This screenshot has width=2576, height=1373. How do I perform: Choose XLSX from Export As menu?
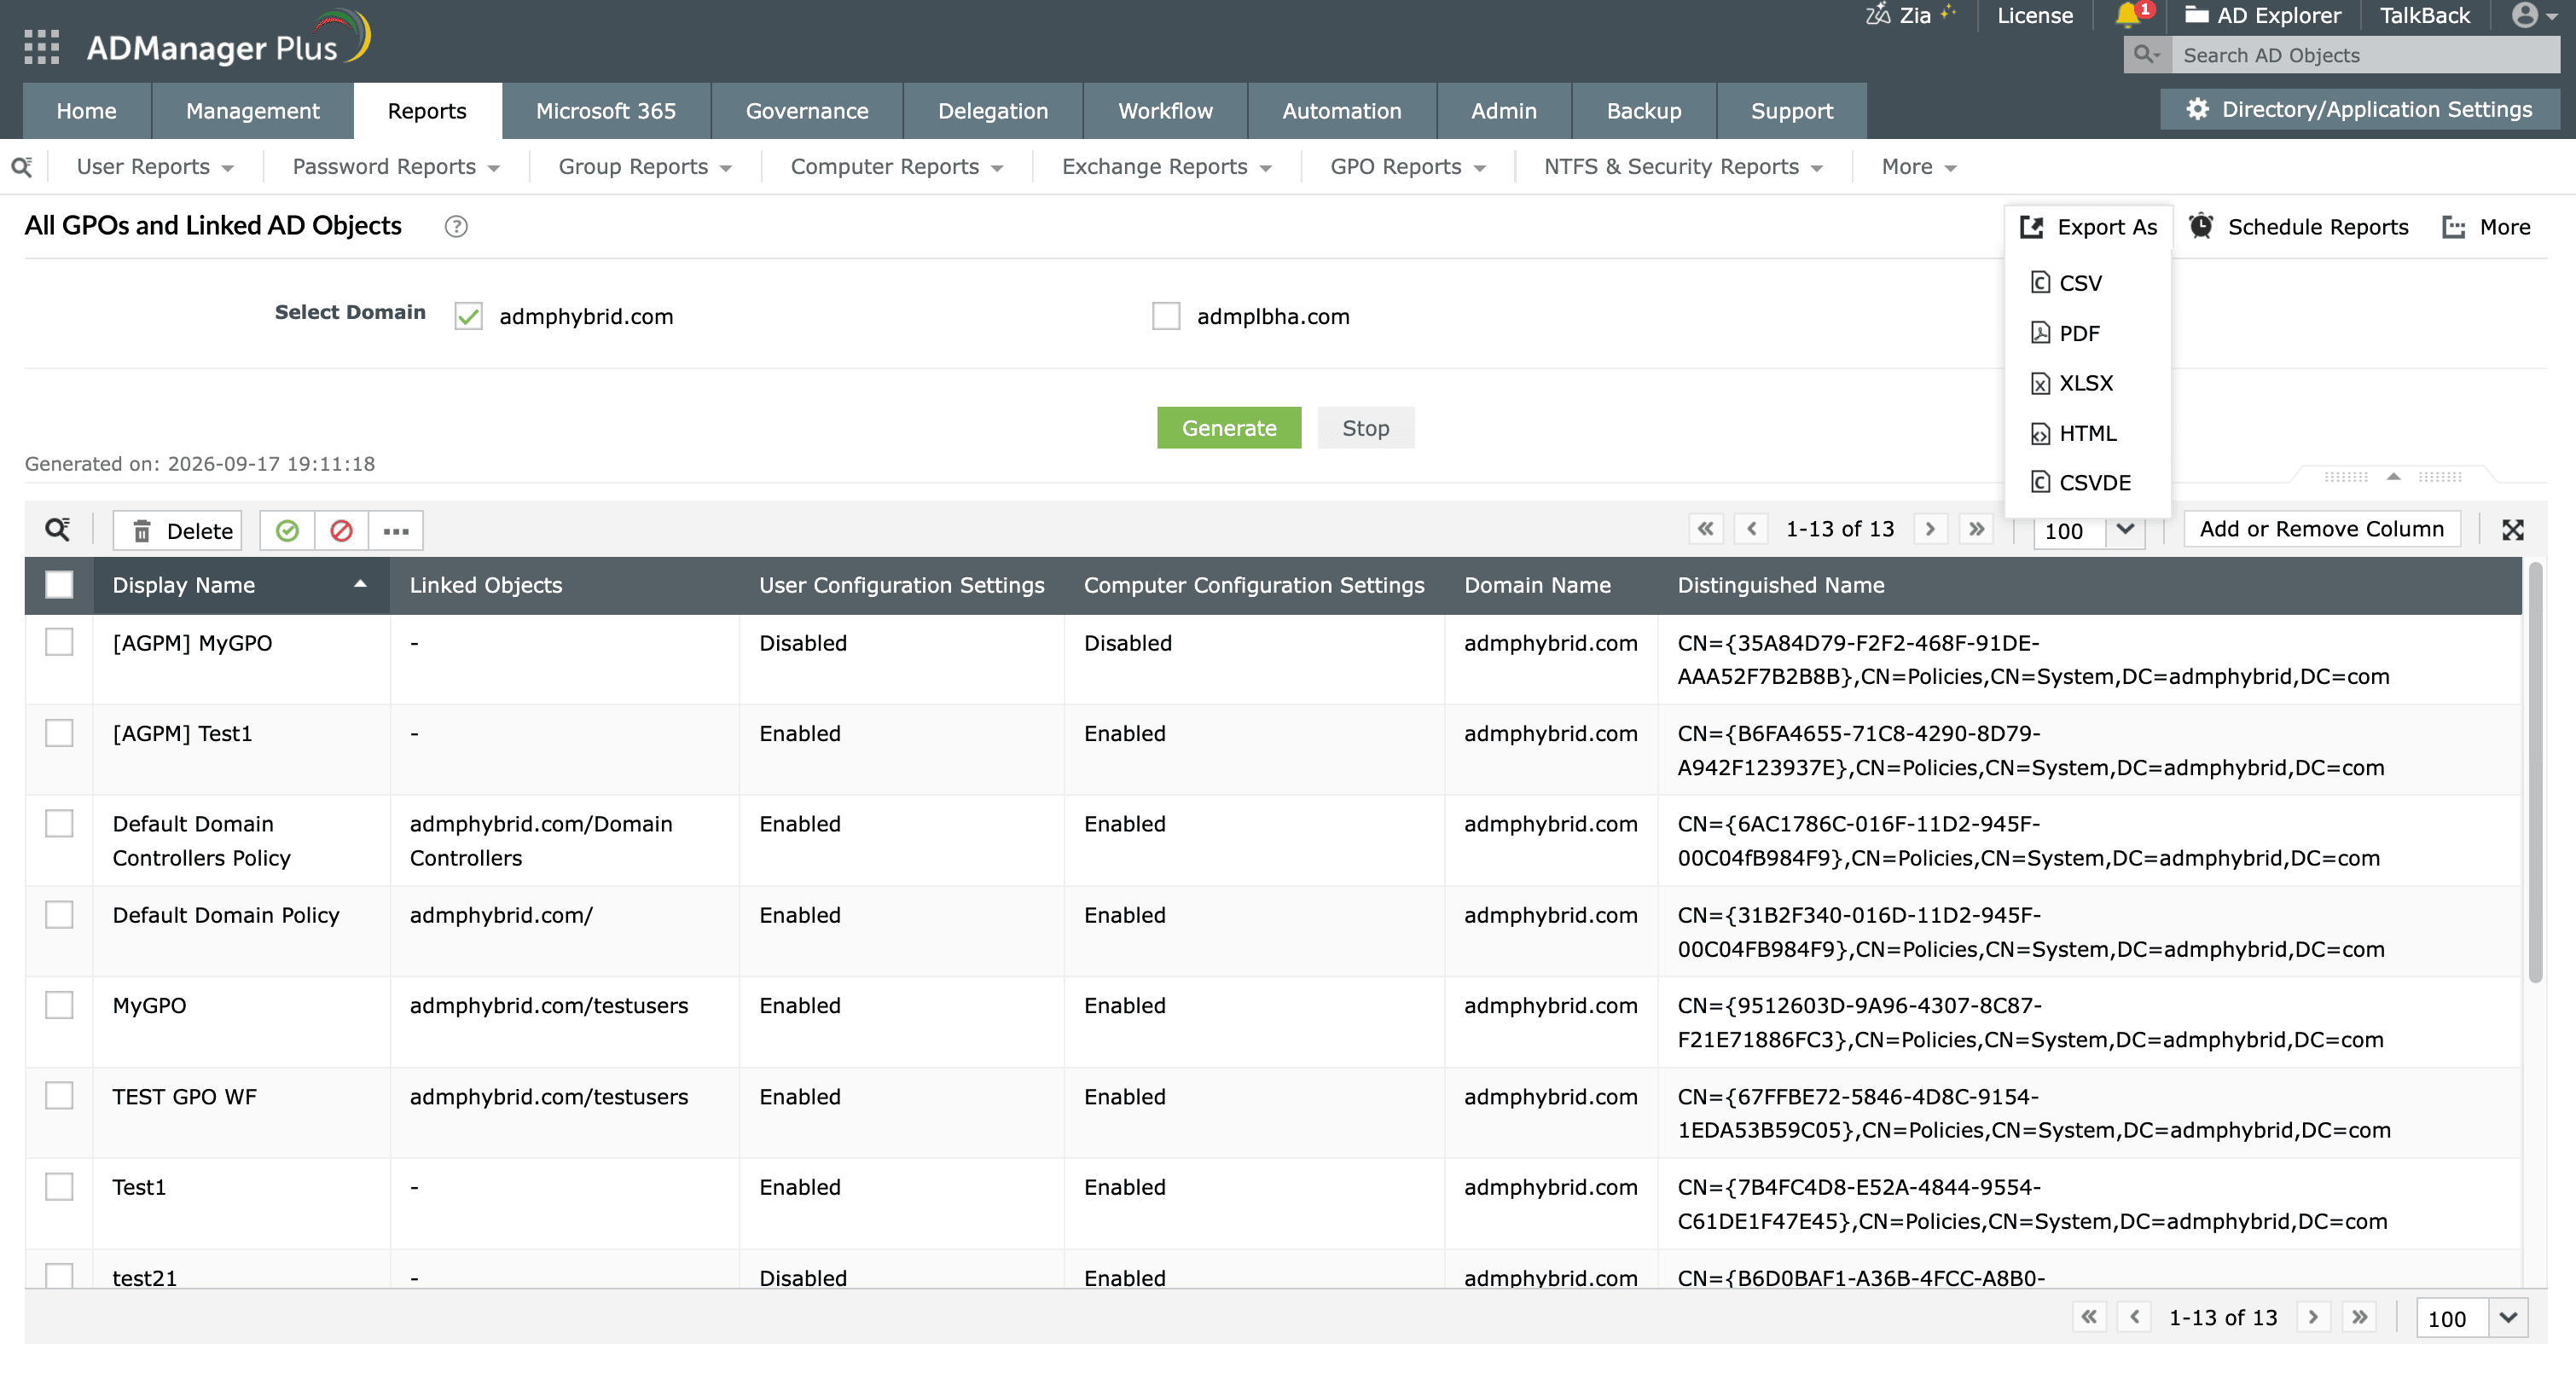click(2072, 383)
